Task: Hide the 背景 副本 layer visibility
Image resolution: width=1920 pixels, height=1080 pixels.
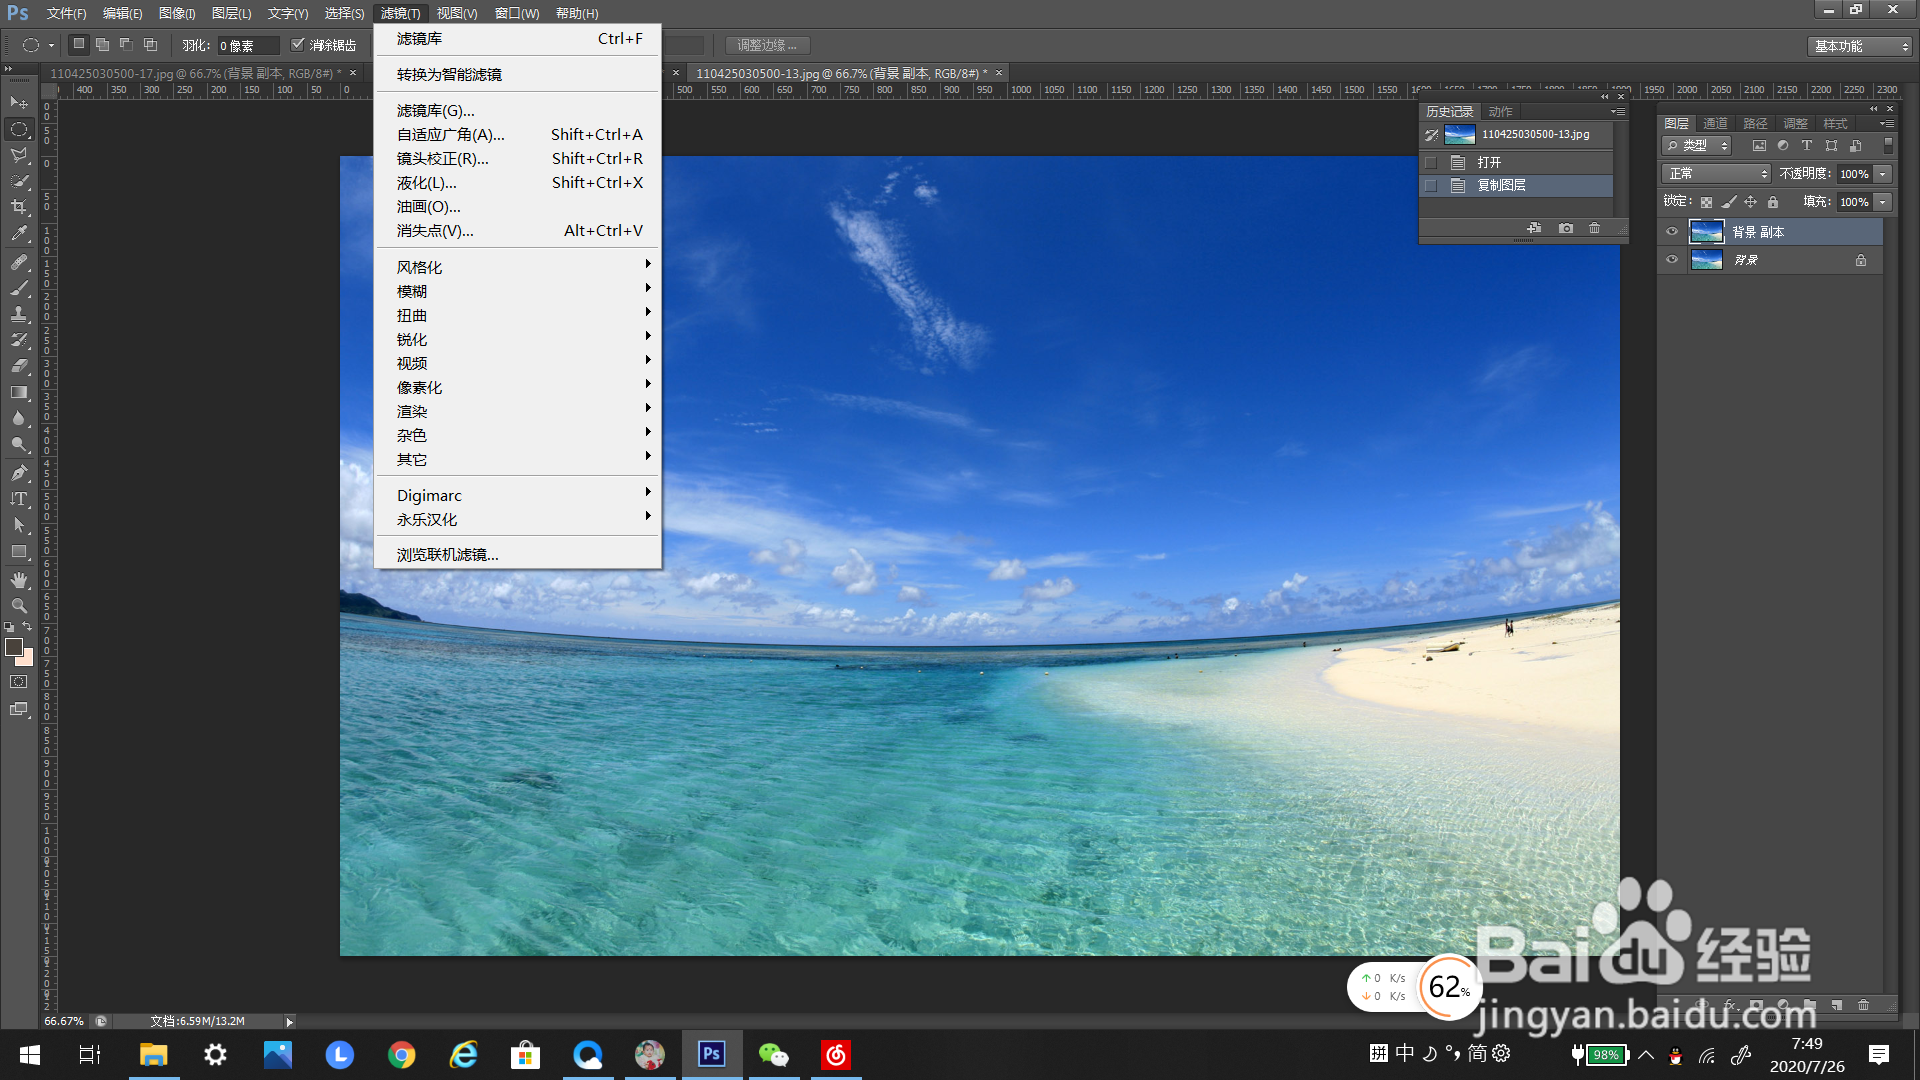Action: click(1671, 232)
